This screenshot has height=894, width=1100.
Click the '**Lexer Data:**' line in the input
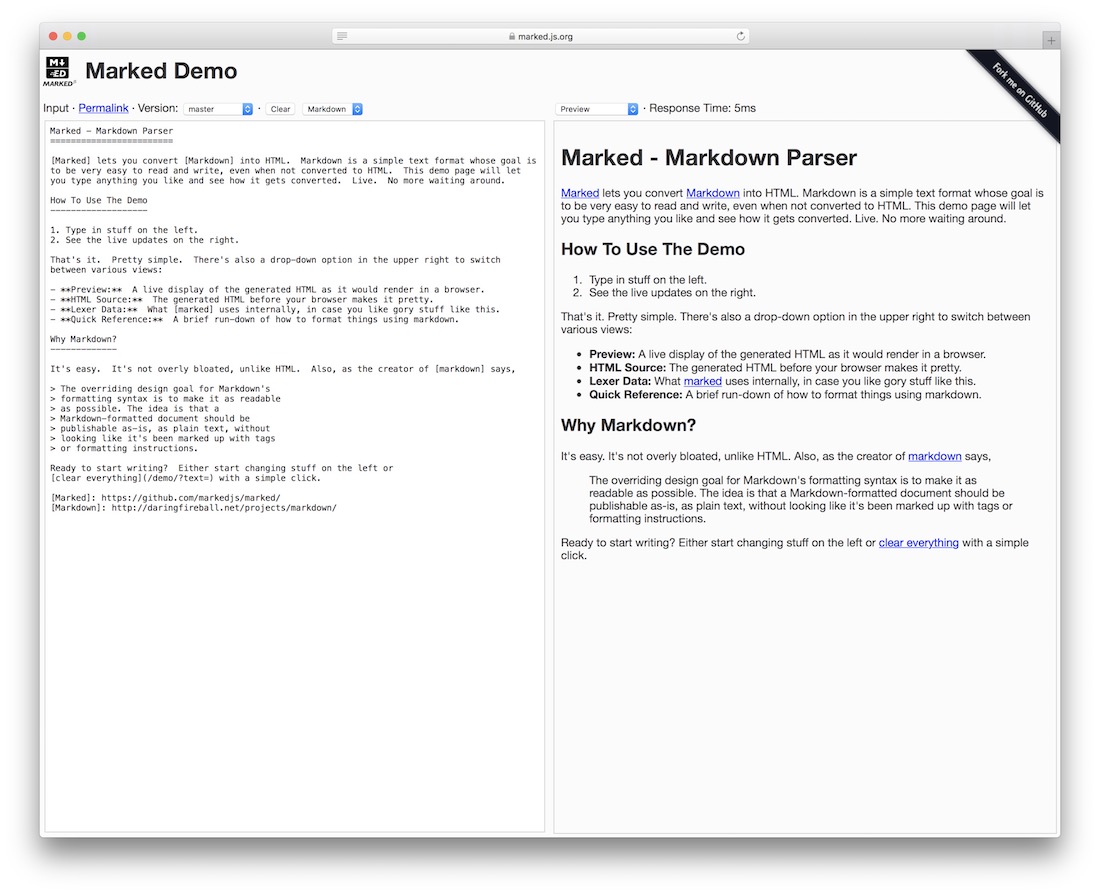pyautogui.click(x=275, y=309)
